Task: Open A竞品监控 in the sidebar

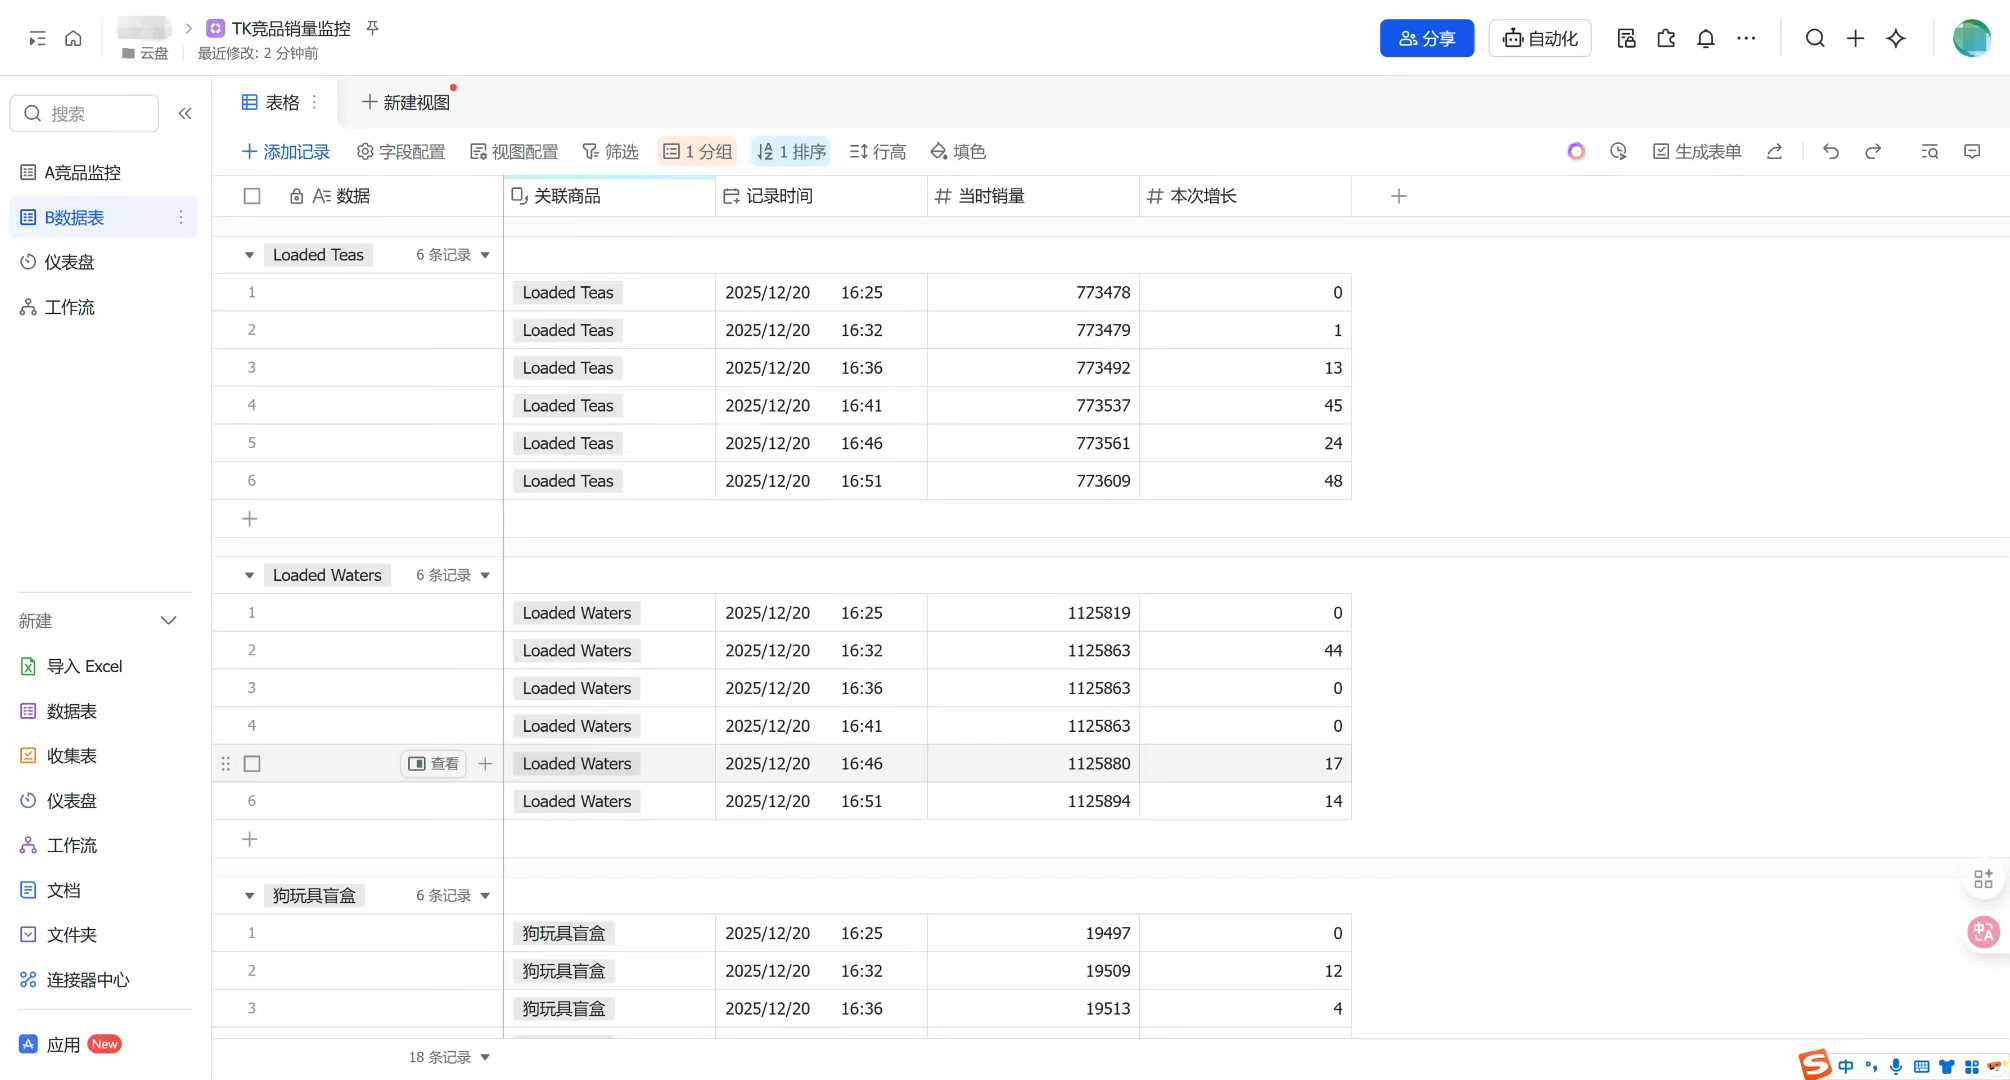Action: pyautogui.click(x=82, y=172)
